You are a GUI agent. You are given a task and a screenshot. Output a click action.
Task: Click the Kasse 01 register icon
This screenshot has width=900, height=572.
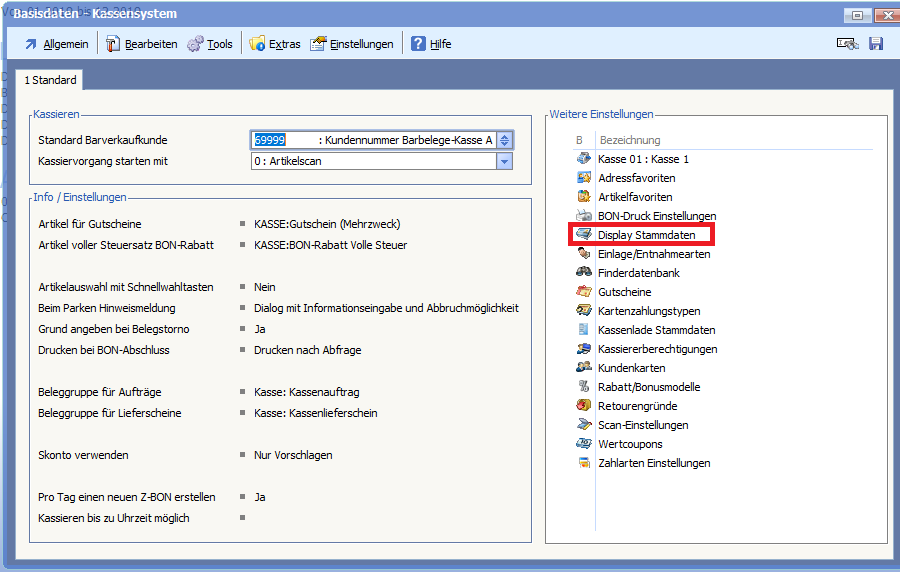pos(583,159)
